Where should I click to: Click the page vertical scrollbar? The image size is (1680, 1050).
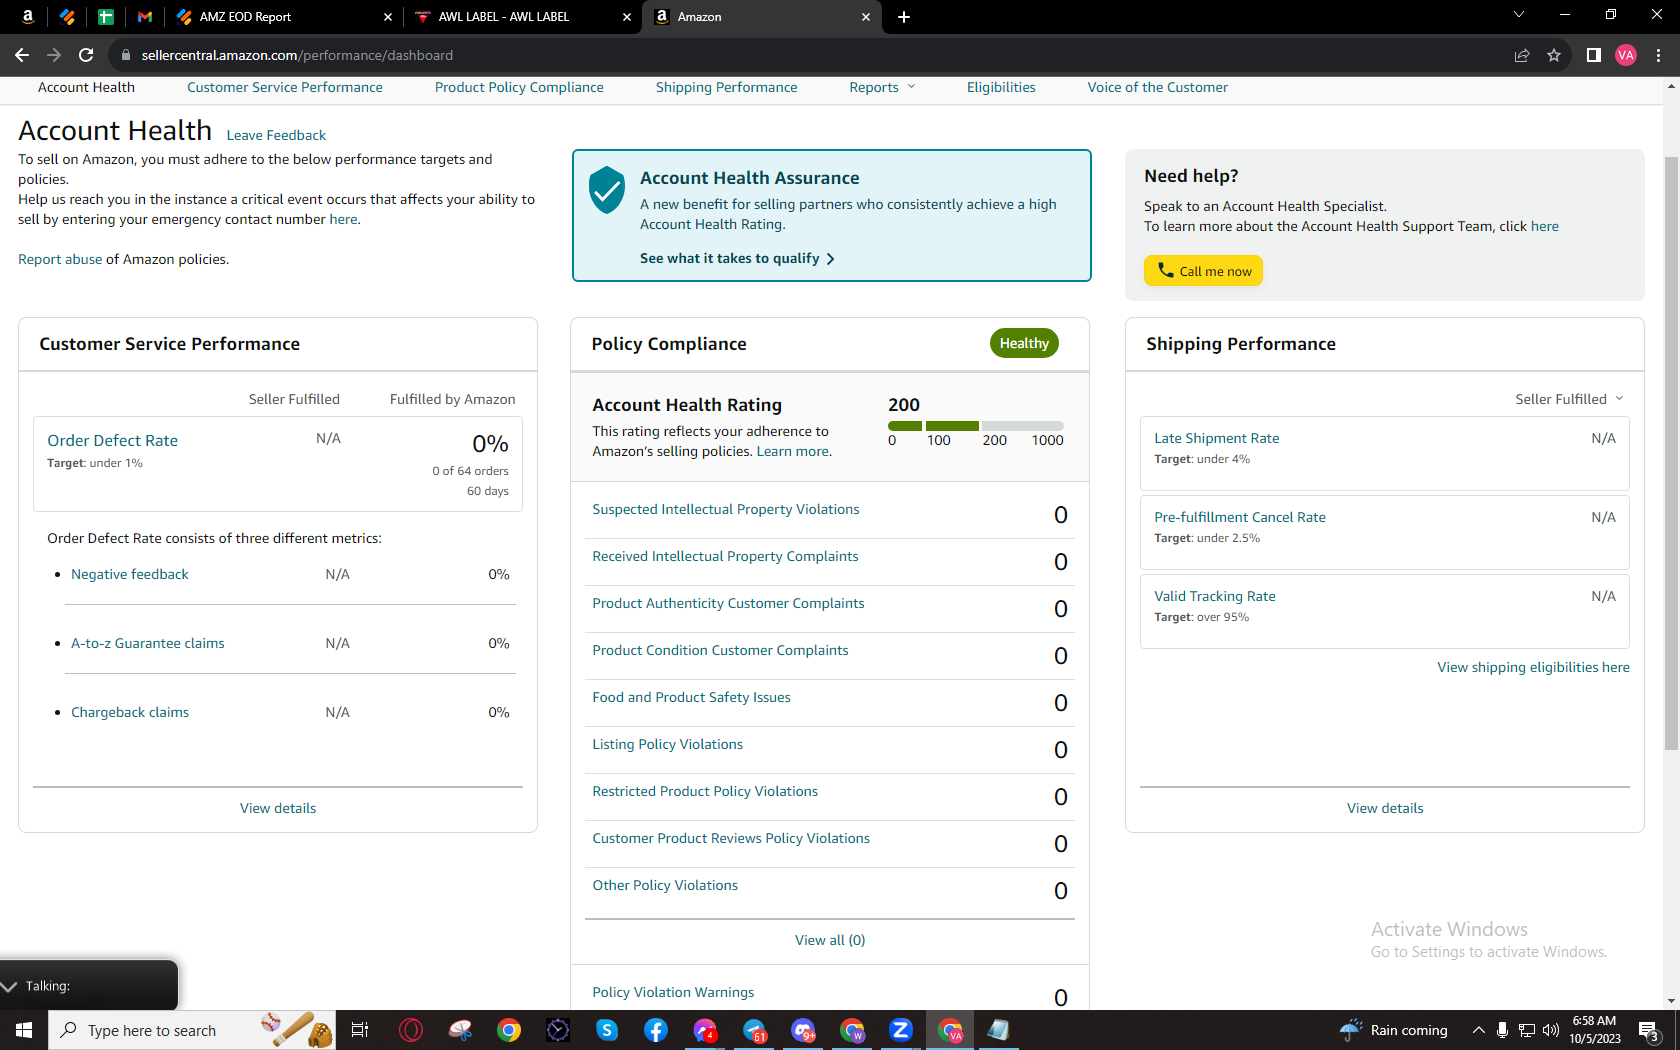1672,452
